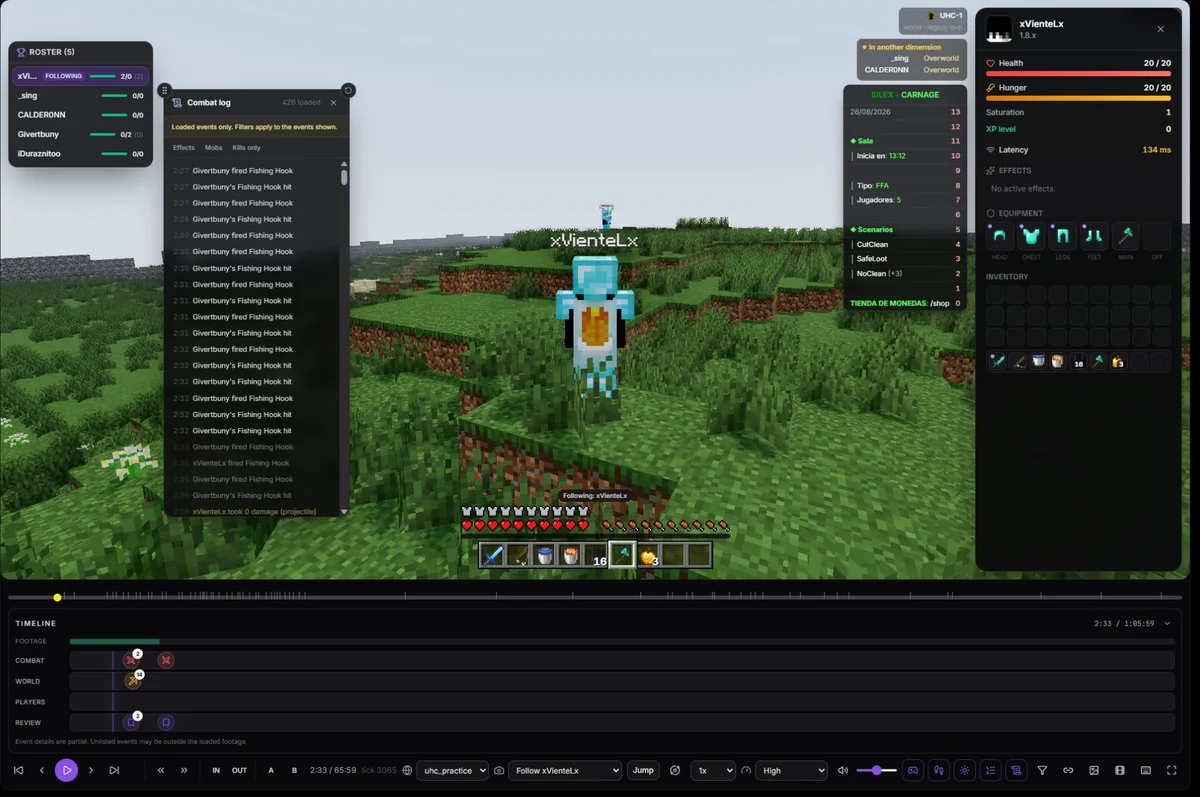Image resolution: width=1200 pixels, height=797 pixels.
Task: Close the xVienteLx player panel
Action: point(1160,29)
